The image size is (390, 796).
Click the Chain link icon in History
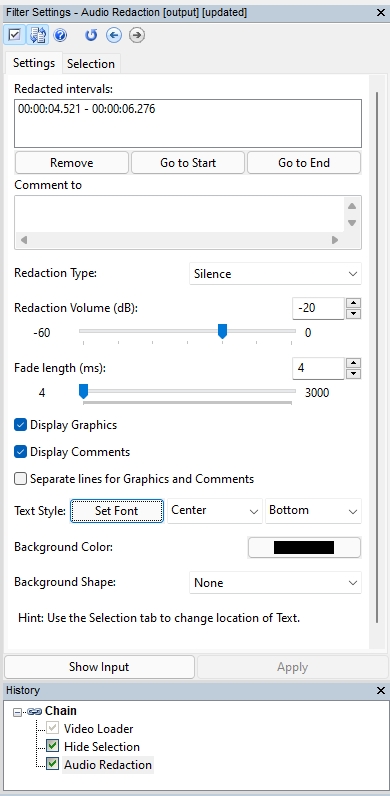point(35,711)
